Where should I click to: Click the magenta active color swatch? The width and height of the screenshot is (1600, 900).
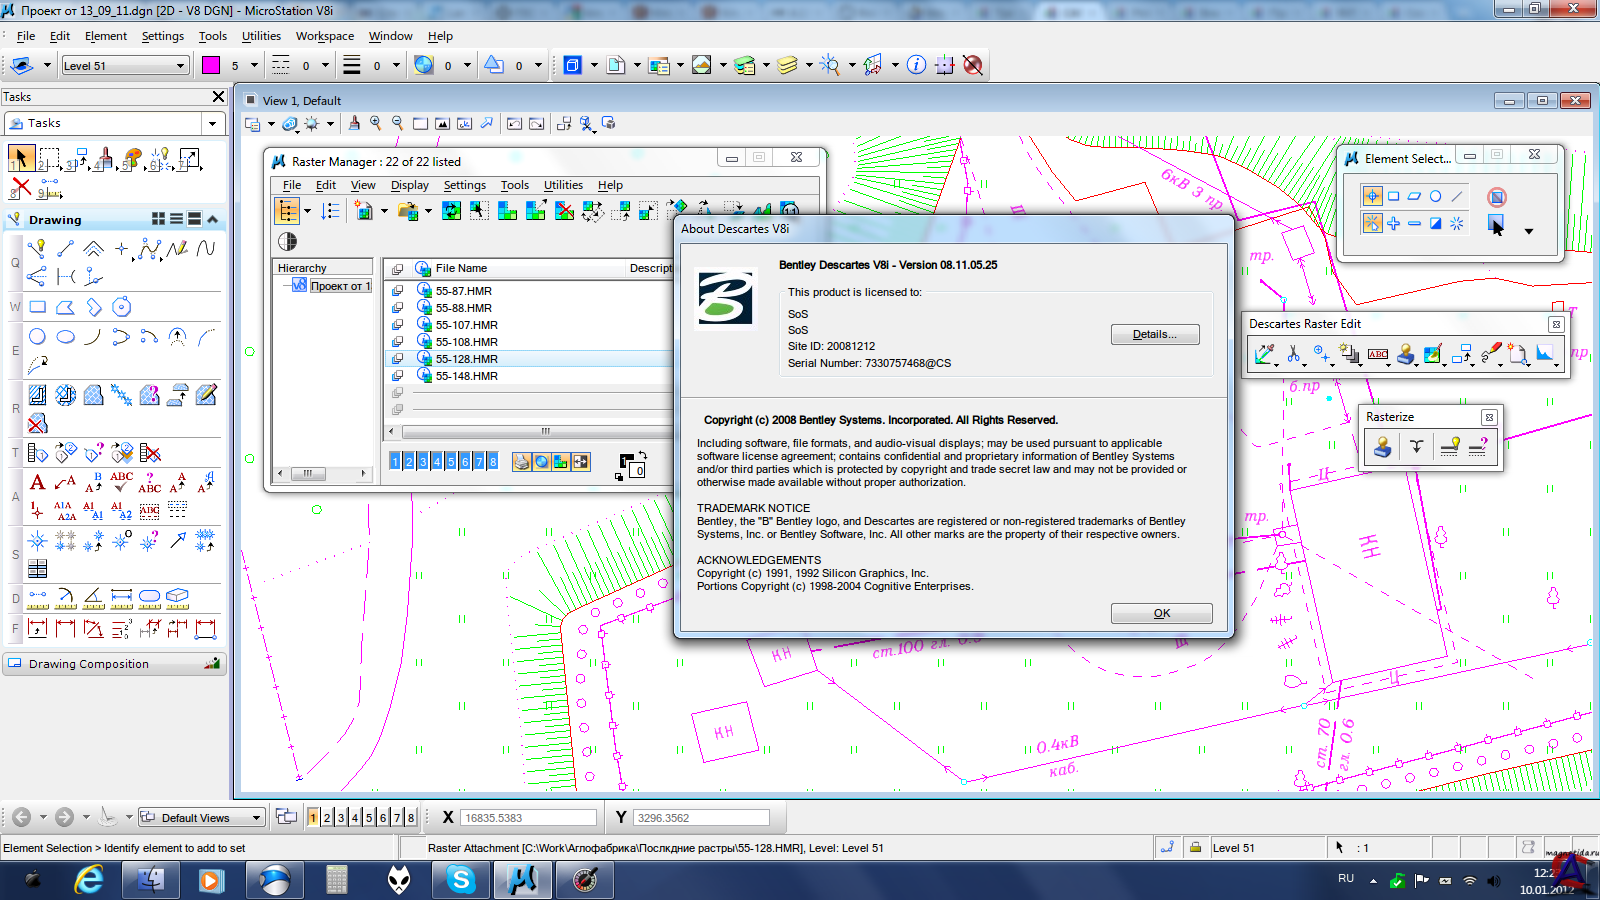[x=211, y=66]
